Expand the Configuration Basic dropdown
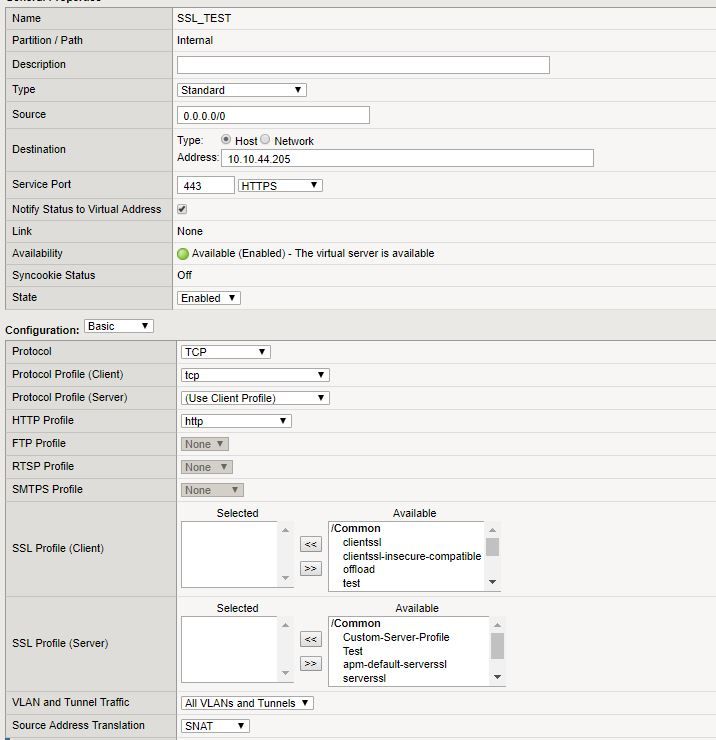Screen dimensions: 716x740 [118, 326]
